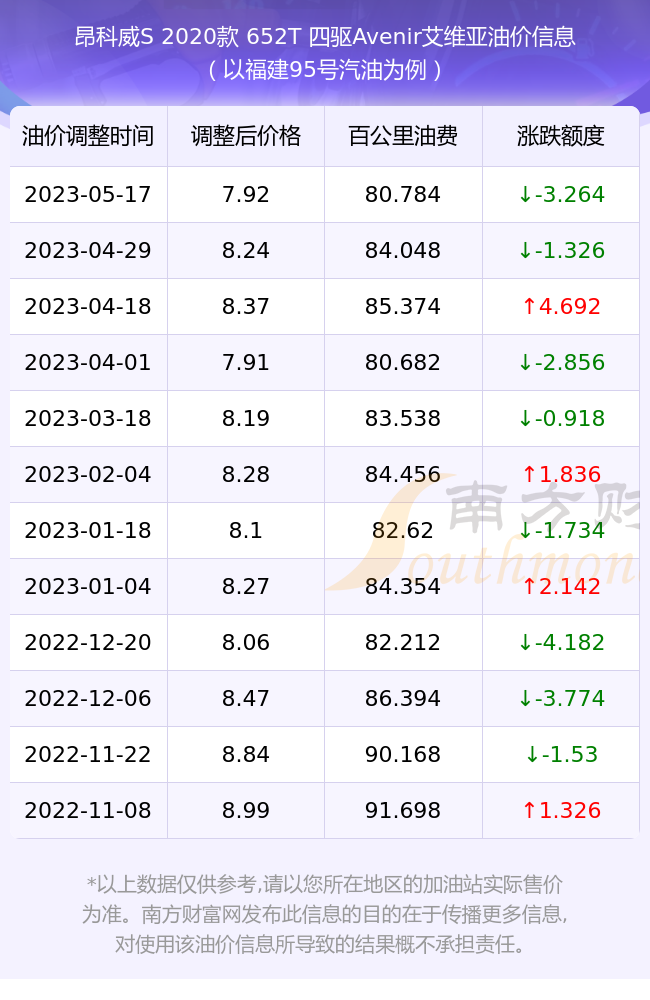Click the disclaimer text starting 以上数据仅供参考
The image size is (650, 1000).
point(325,914)
